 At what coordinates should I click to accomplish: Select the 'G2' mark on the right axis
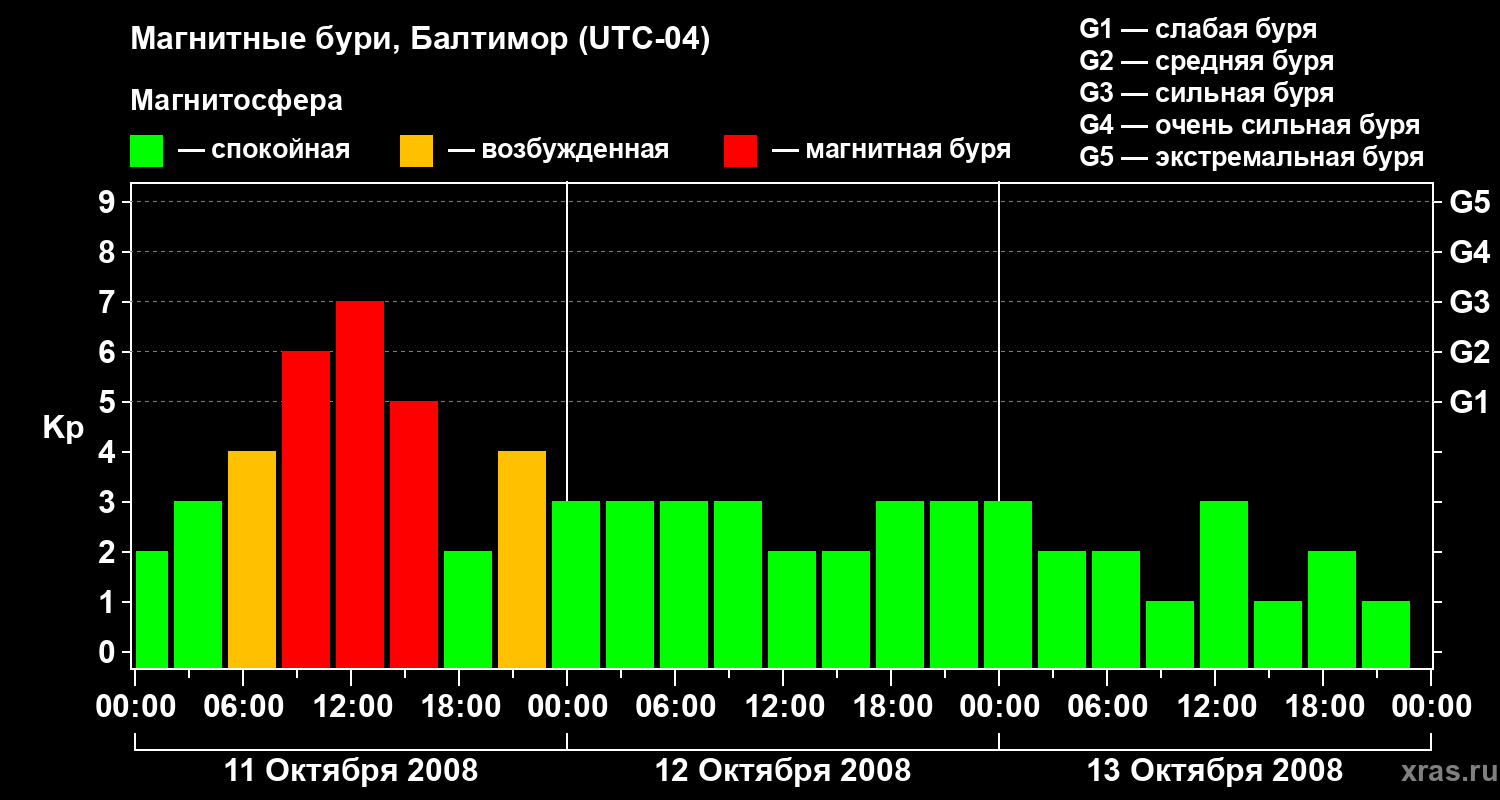pos(1469,352)
